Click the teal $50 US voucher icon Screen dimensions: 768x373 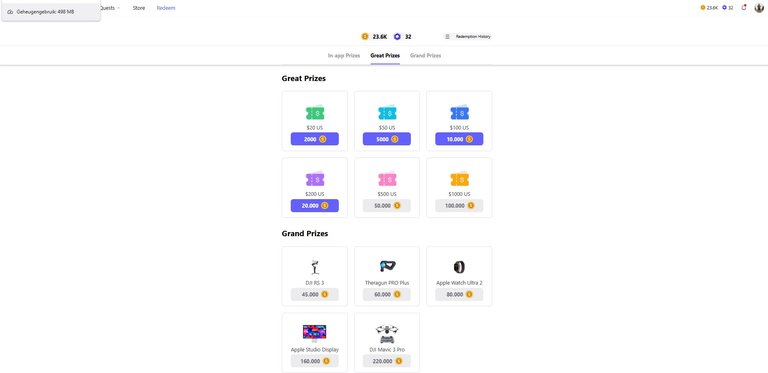[x=387, y=113]
